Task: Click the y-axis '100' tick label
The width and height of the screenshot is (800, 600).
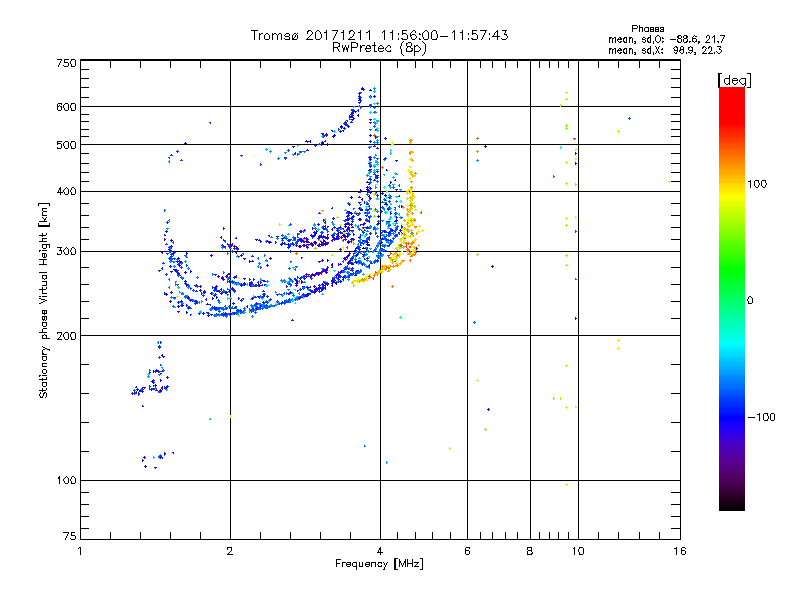Action: pos(66,481)
